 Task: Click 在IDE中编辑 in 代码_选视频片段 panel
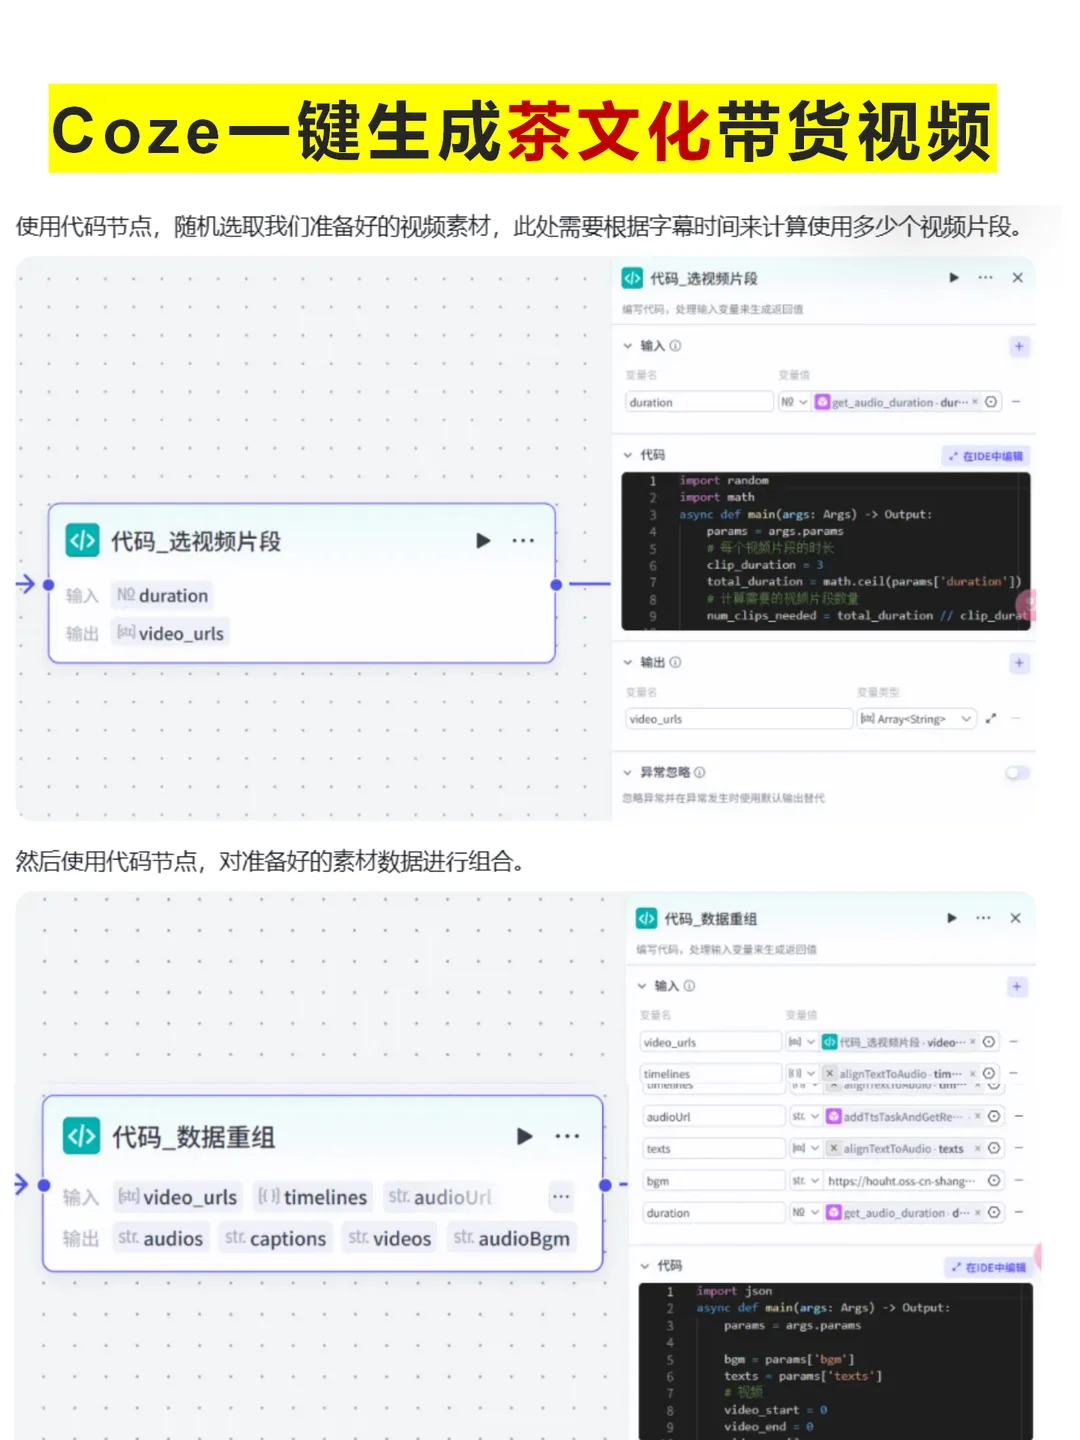click(x=986, y=456)
